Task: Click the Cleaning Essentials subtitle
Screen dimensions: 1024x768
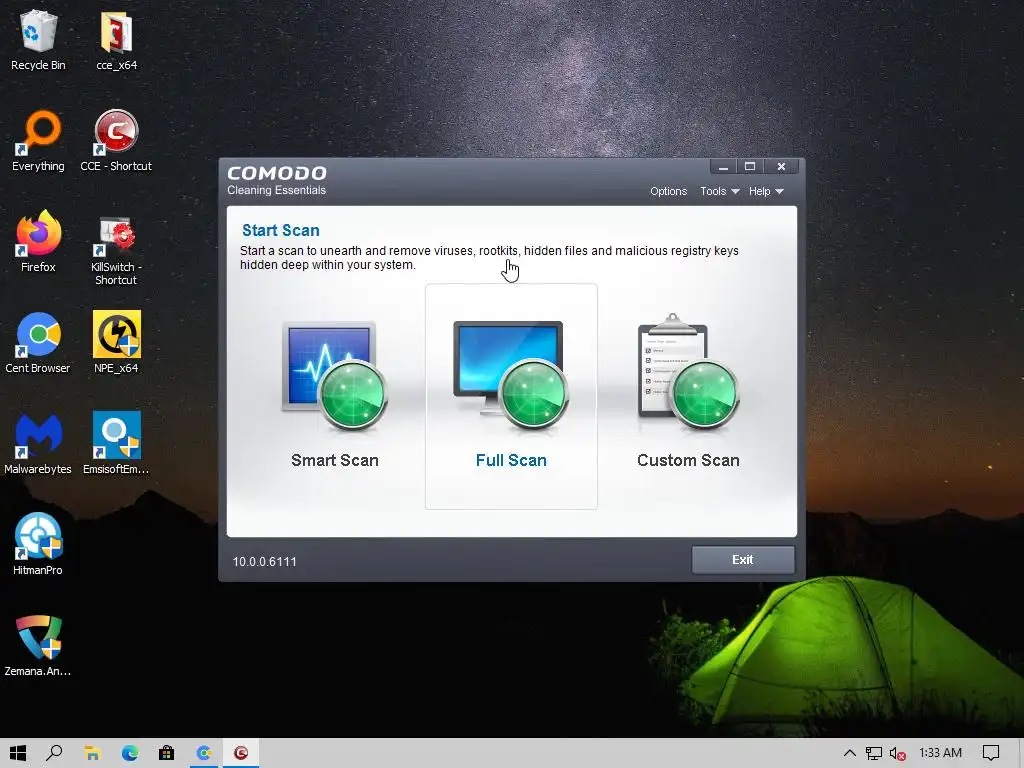Action: coord(276,190)
